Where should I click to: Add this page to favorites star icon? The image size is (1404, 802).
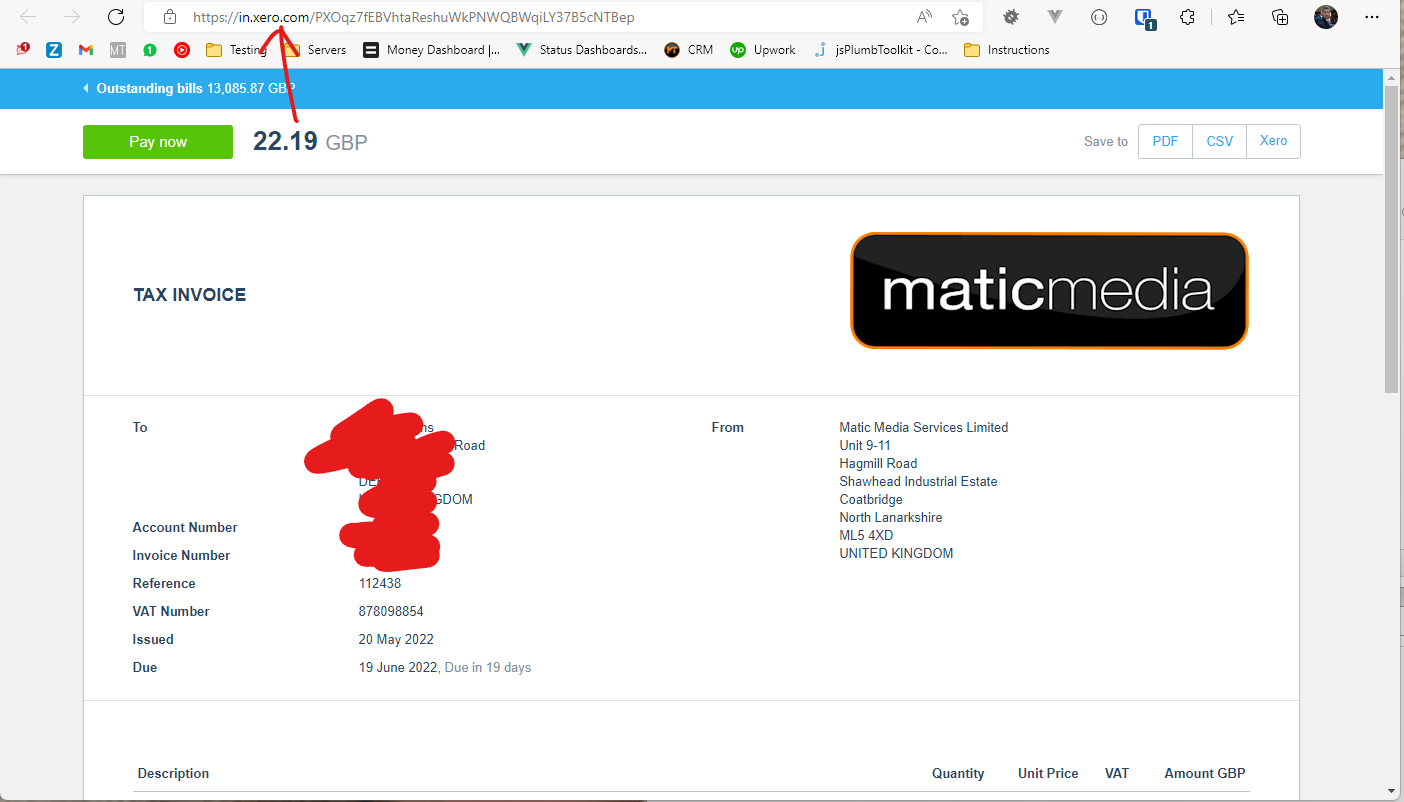[x=960, y=17]
